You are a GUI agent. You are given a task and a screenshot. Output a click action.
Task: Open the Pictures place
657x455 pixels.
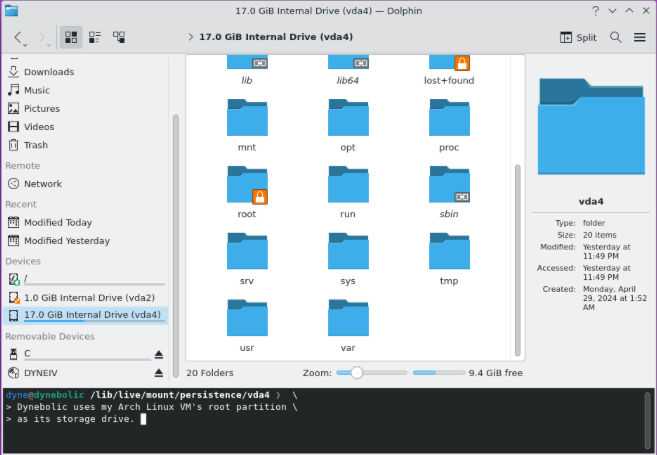tap(86, 109)
